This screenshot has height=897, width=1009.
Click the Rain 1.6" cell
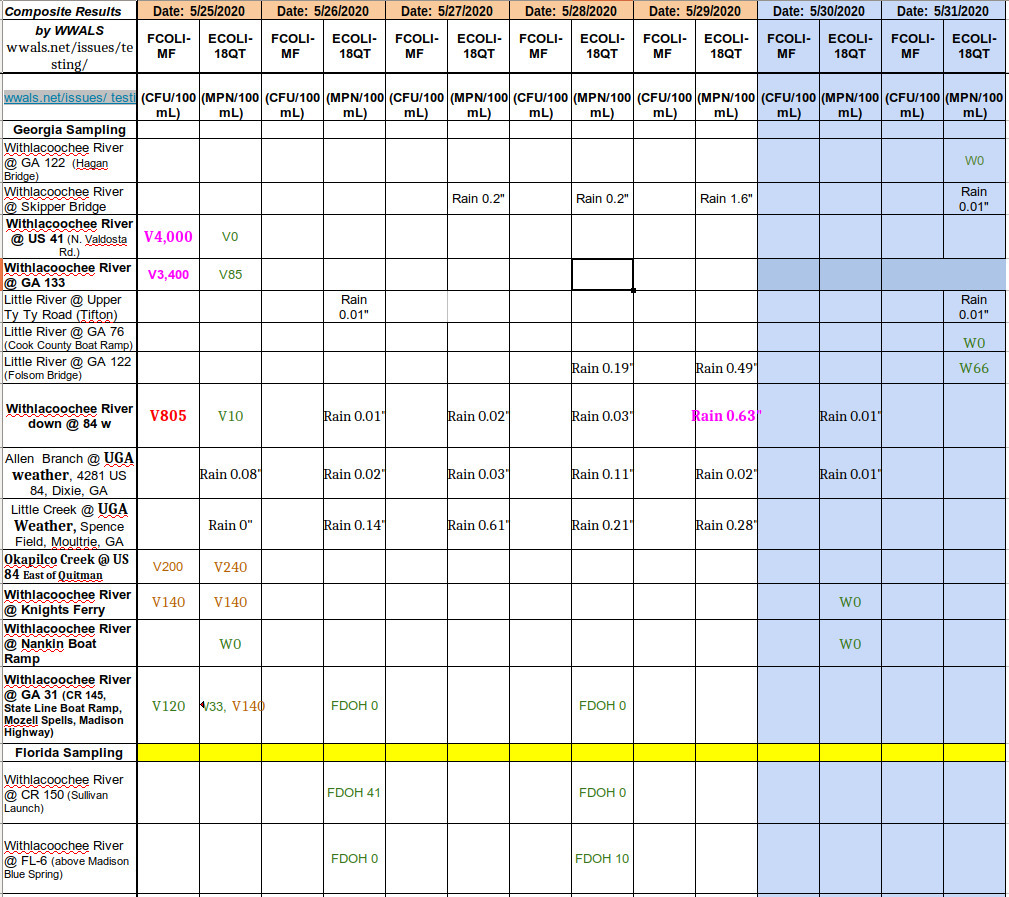pos(726,199)
